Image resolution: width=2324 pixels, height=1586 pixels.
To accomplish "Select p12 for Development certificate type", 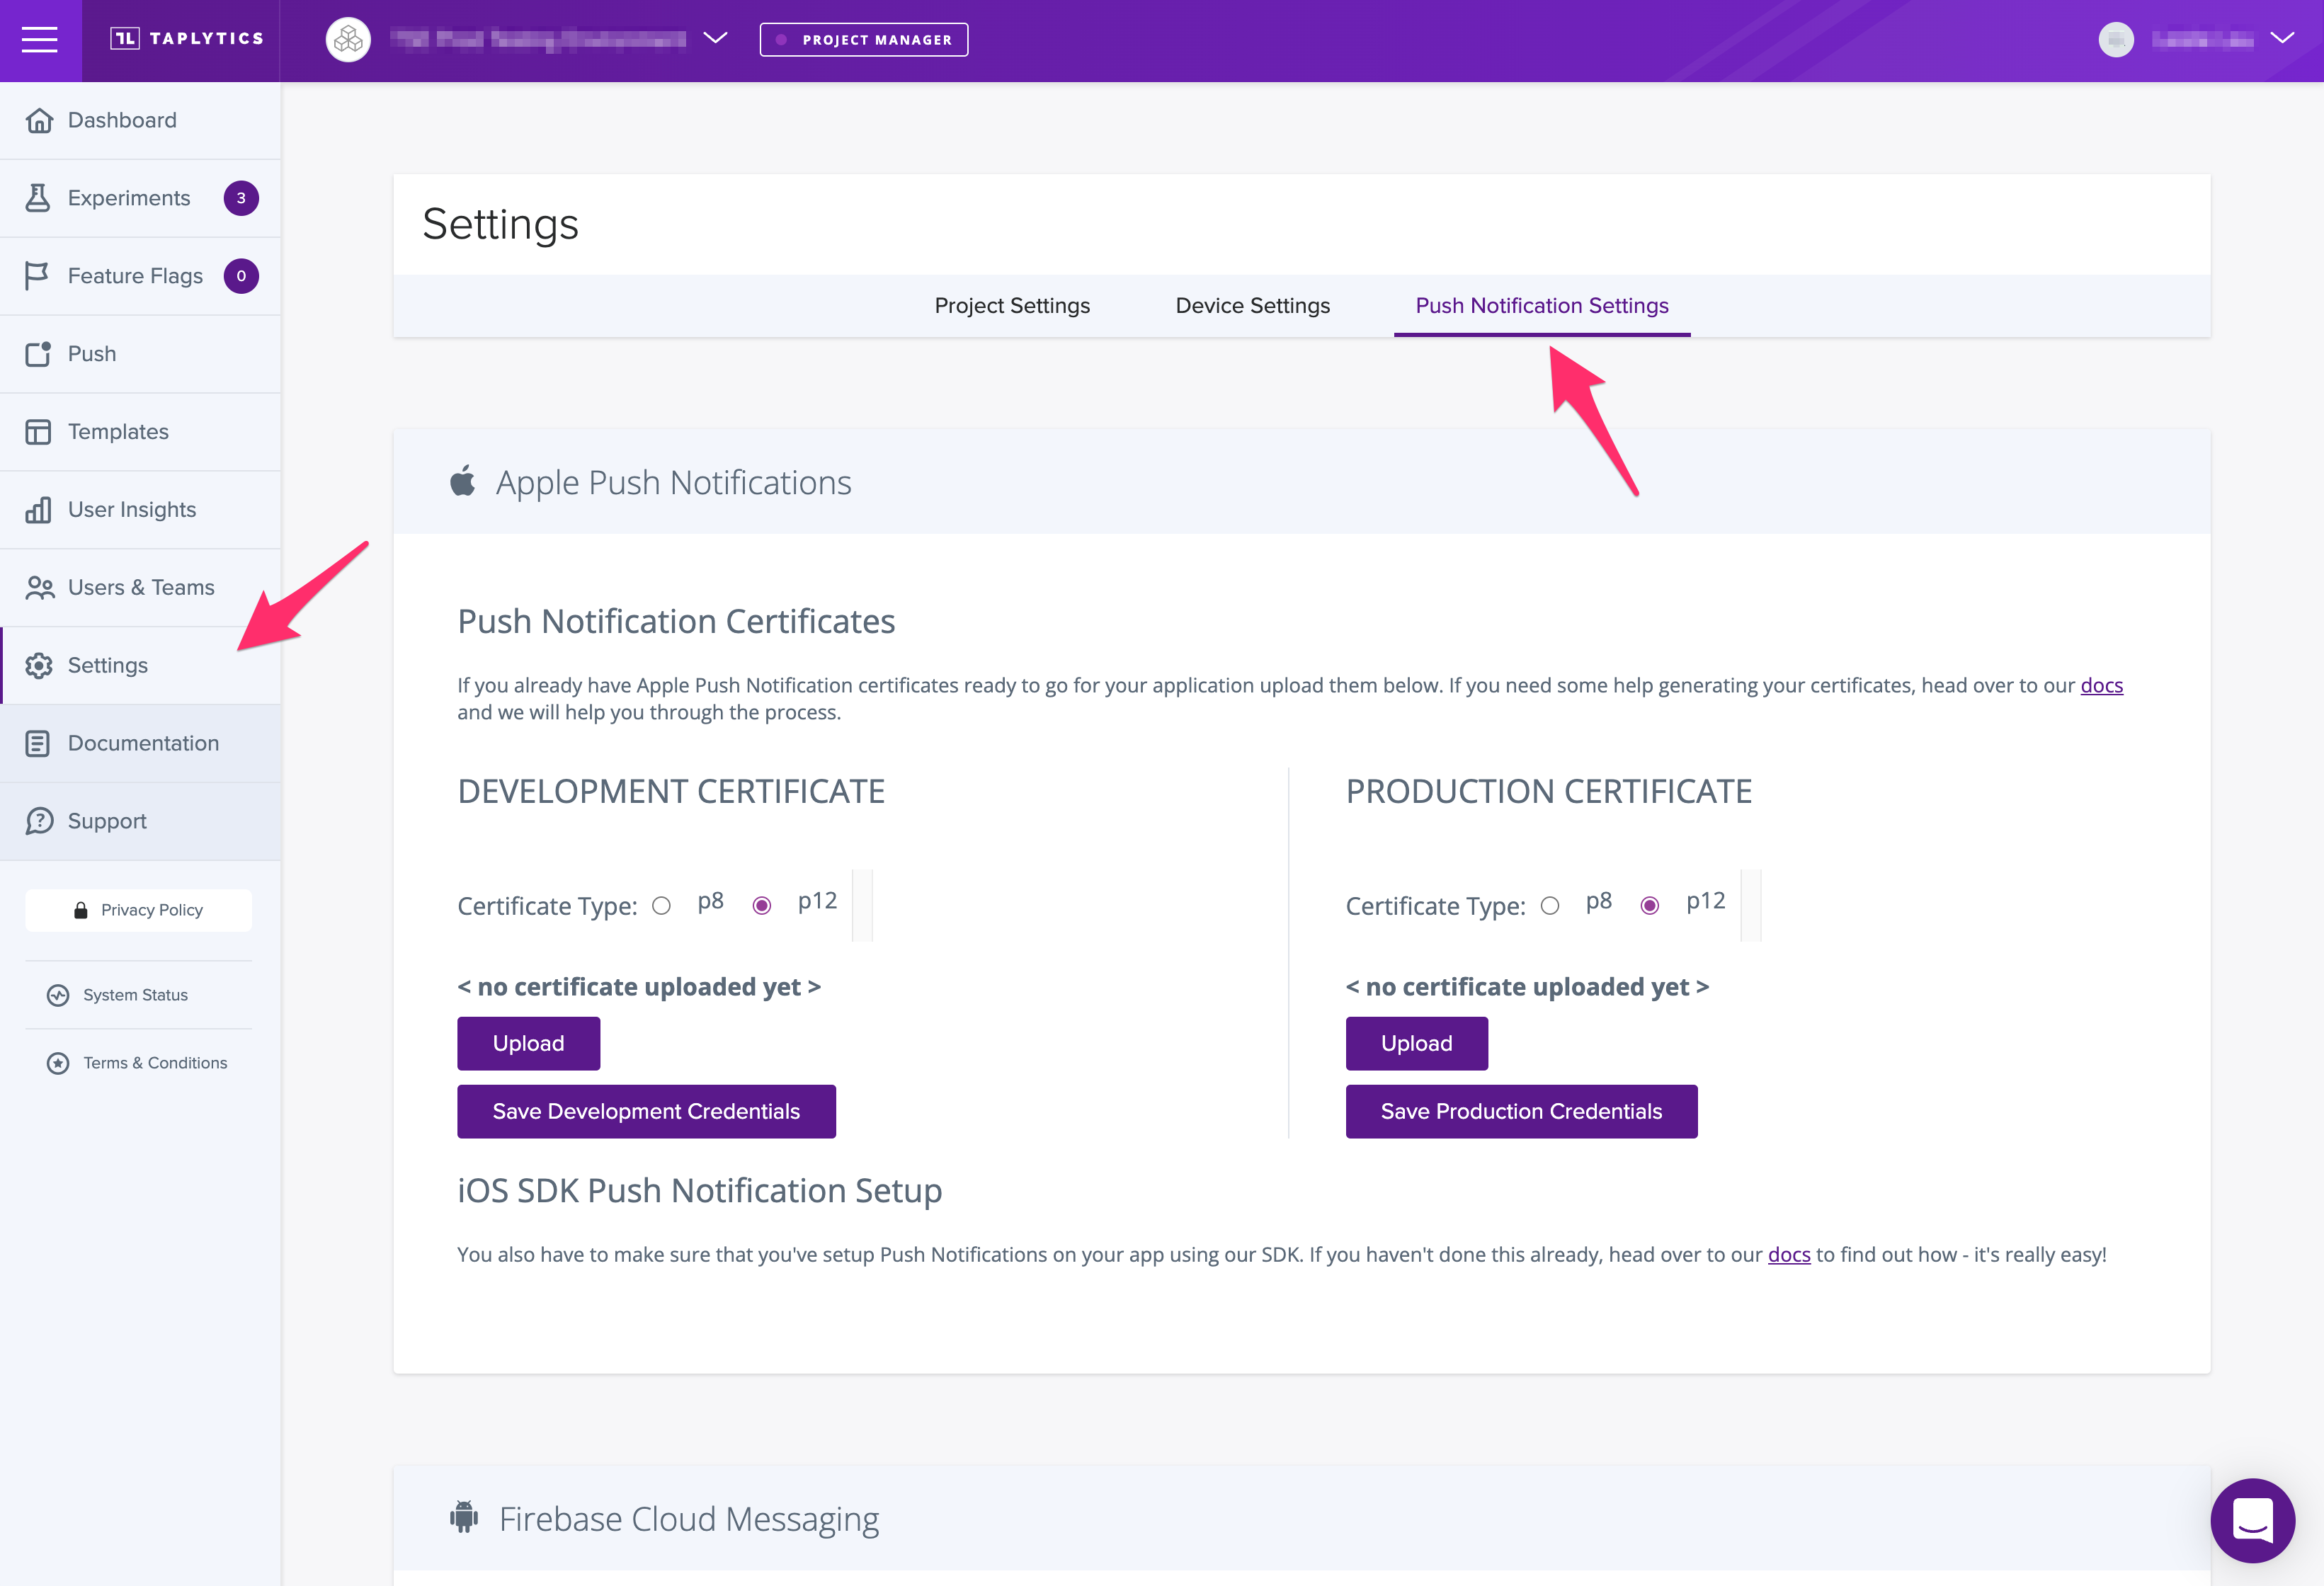I will point(762,906).
